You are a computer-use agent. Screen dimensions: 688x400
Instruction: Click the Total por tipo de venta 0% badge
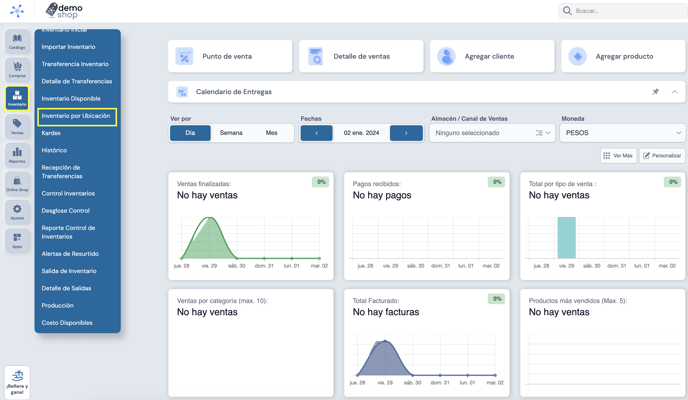click(672, 182)
